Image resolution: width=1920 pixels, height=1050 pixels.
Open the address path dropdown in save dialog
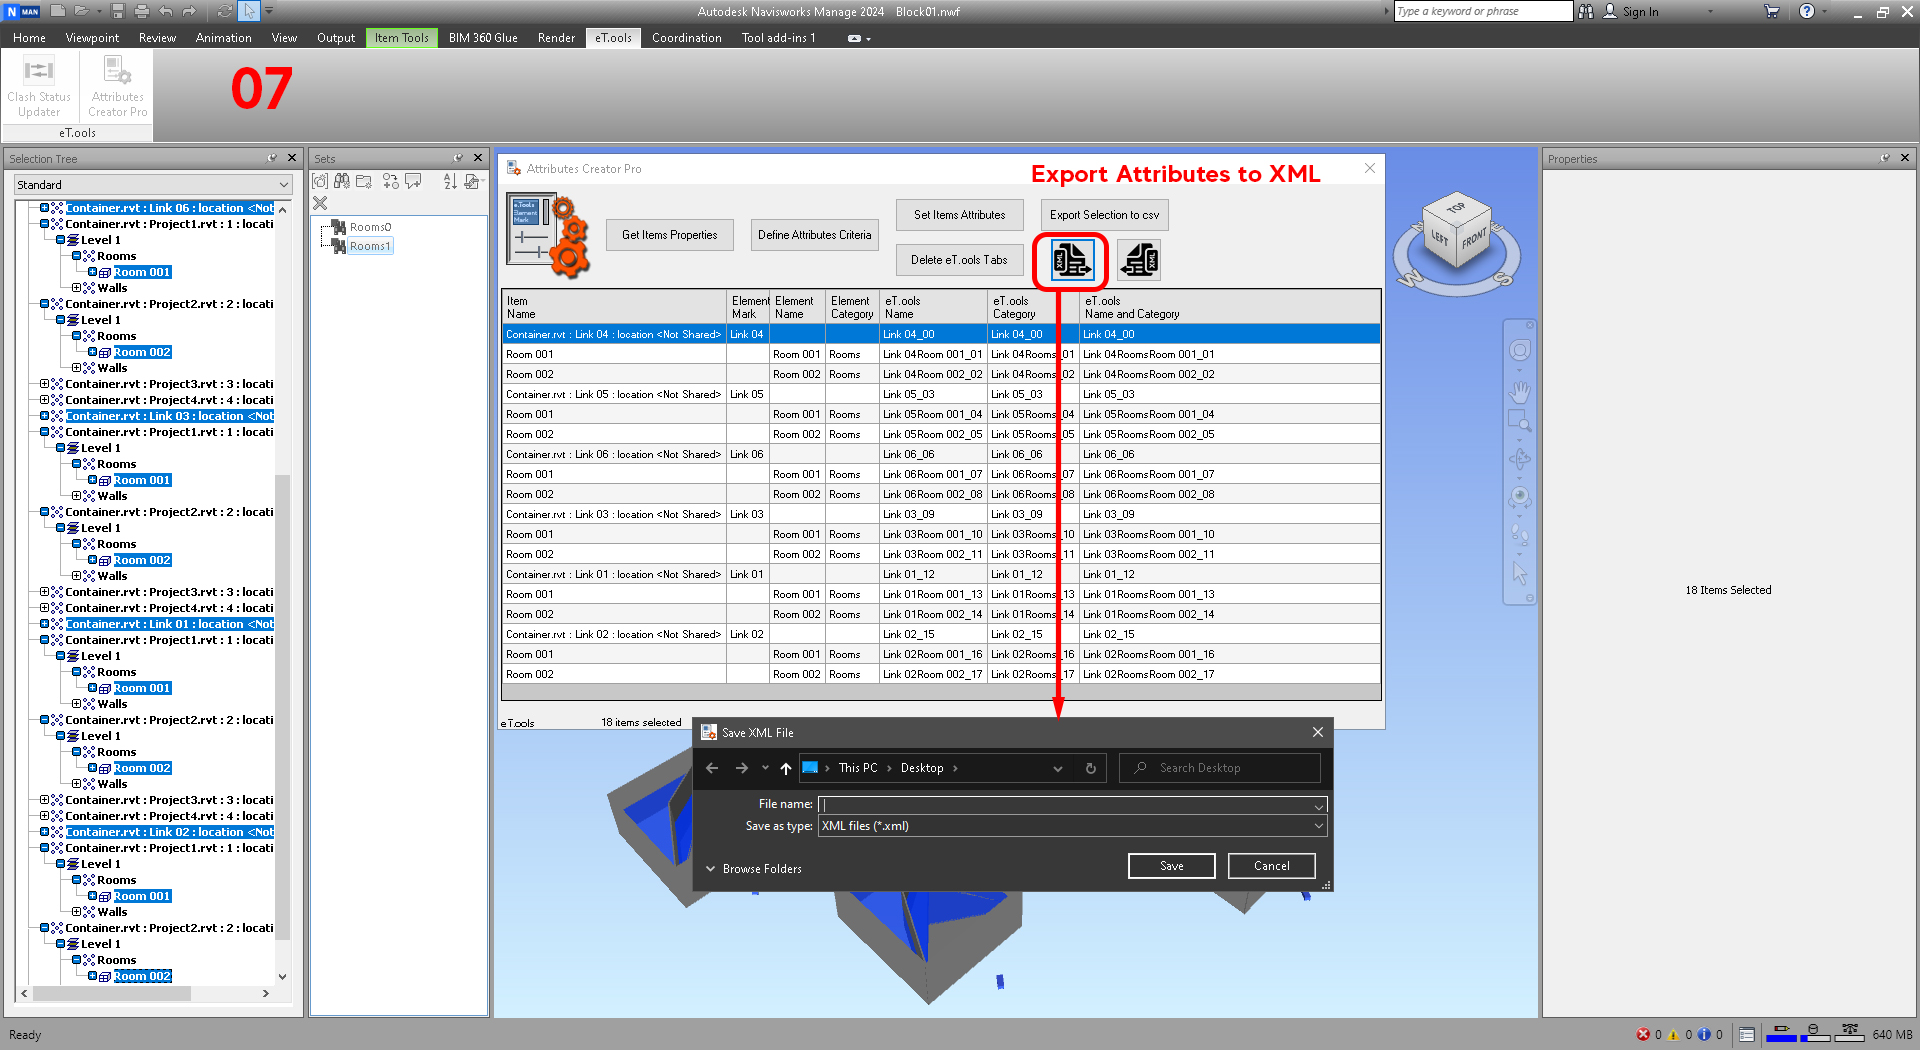click(x=1057, y=768)
